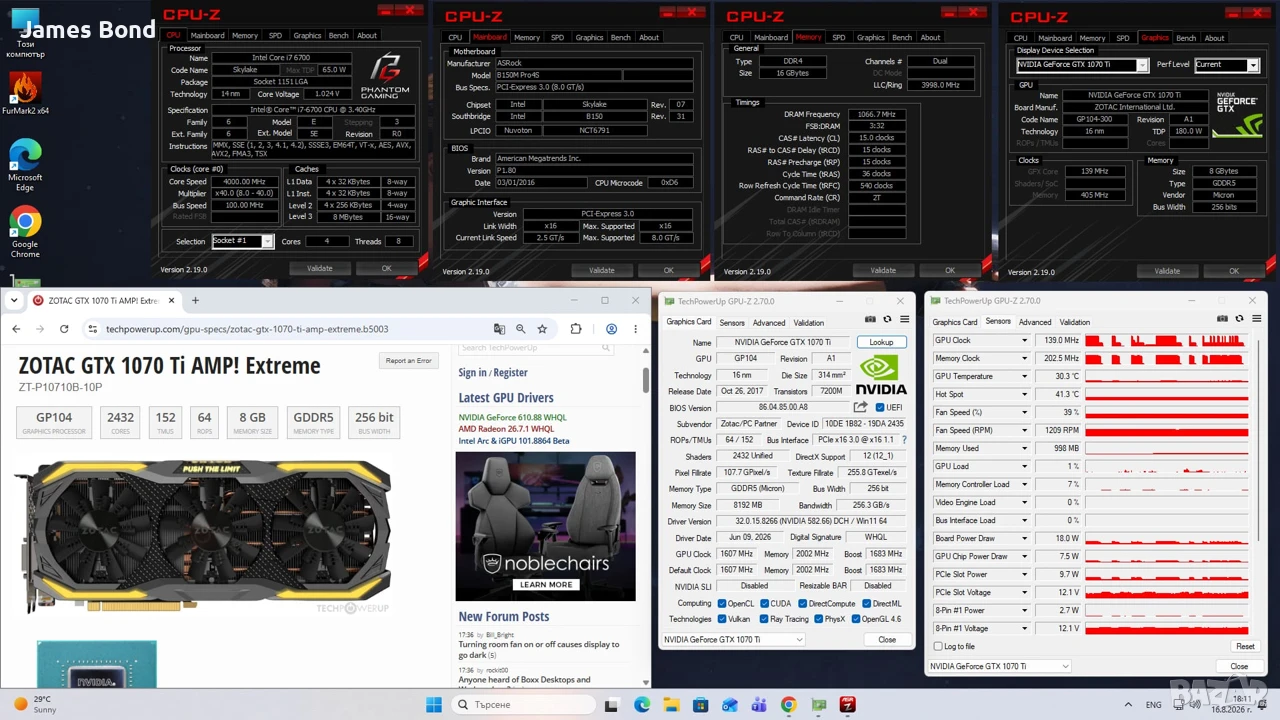Toggle the Ray Tracing checkbox
This screenshot has height=720, width=1280.
coord(764,619)
